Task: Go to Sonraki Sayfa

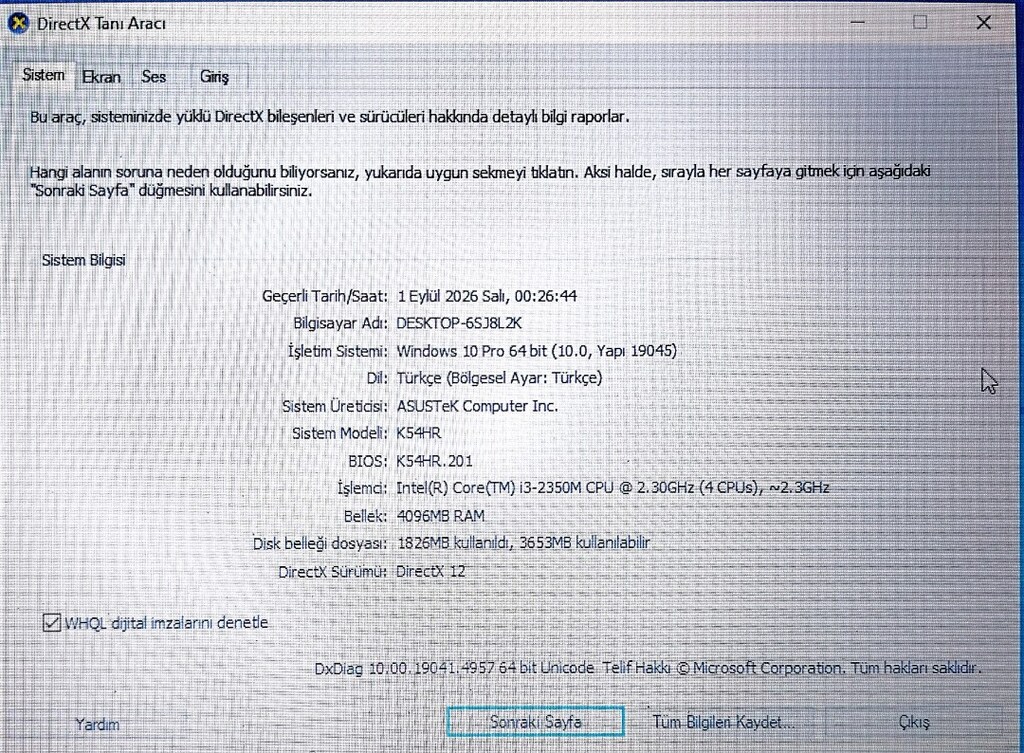Action: coord(536,722)
